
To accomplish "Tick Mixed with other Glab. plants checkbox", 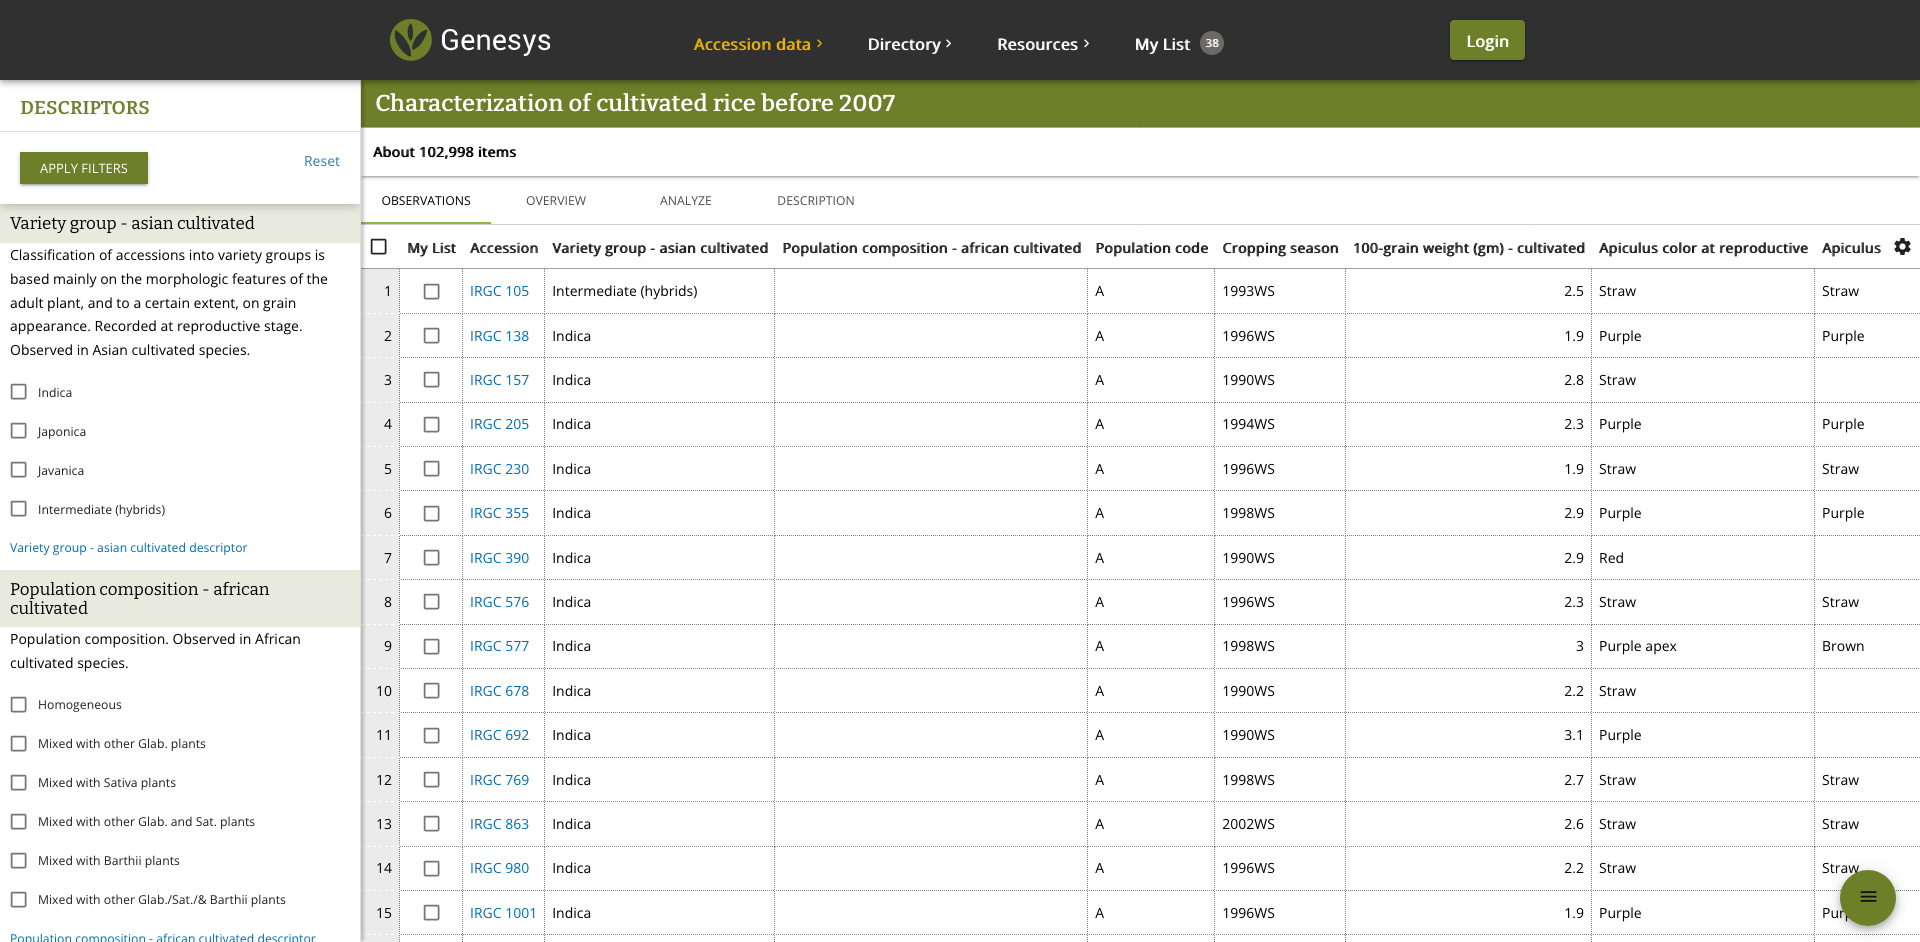I will [x=19, y=743].
